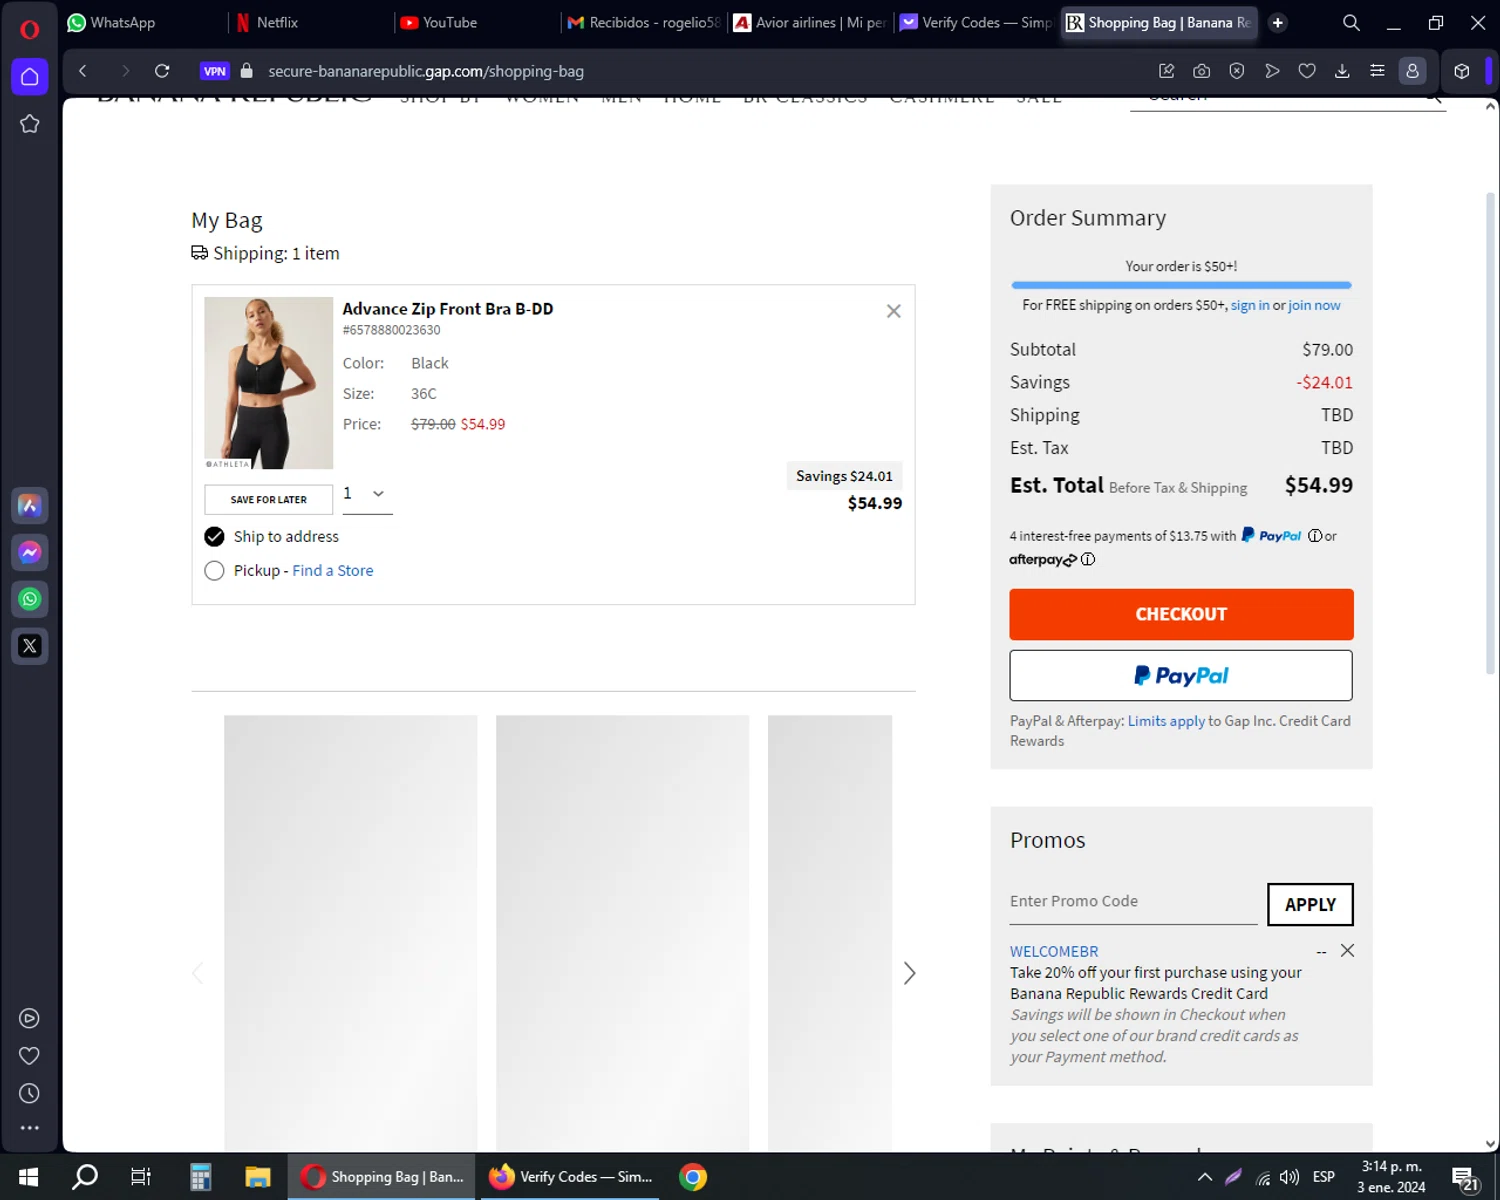The image size is (1500, 1200).
Task: Click the orange CHECKOUT button
Action: 1181,614
